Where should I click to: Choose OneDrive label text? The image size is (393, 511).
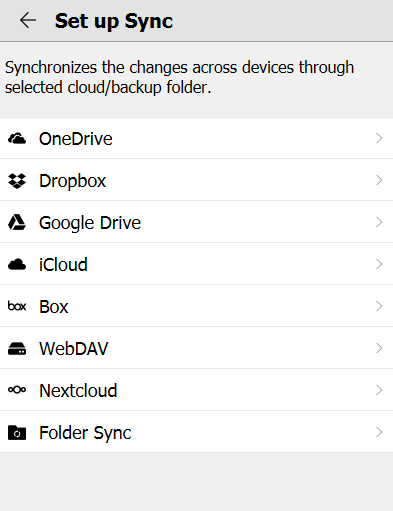[76, 139]
